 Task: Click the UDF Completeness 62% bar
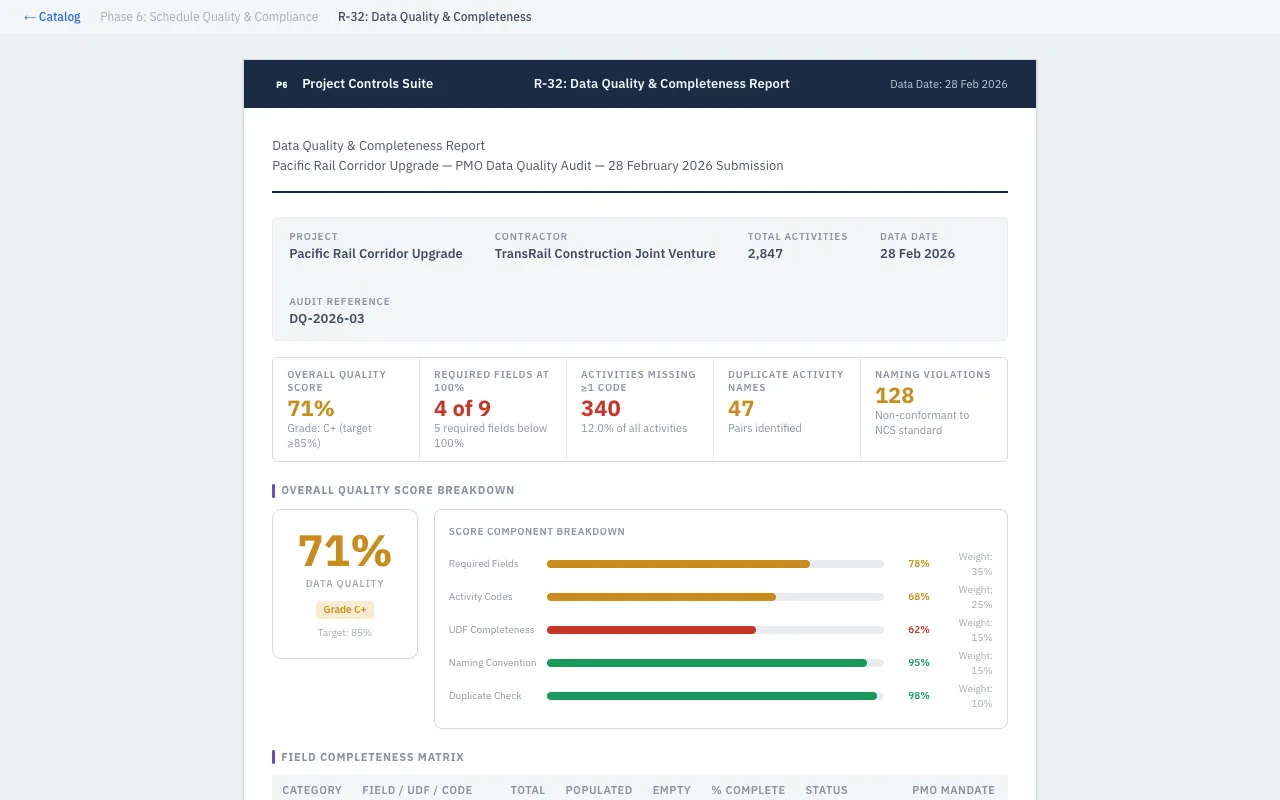715,630
